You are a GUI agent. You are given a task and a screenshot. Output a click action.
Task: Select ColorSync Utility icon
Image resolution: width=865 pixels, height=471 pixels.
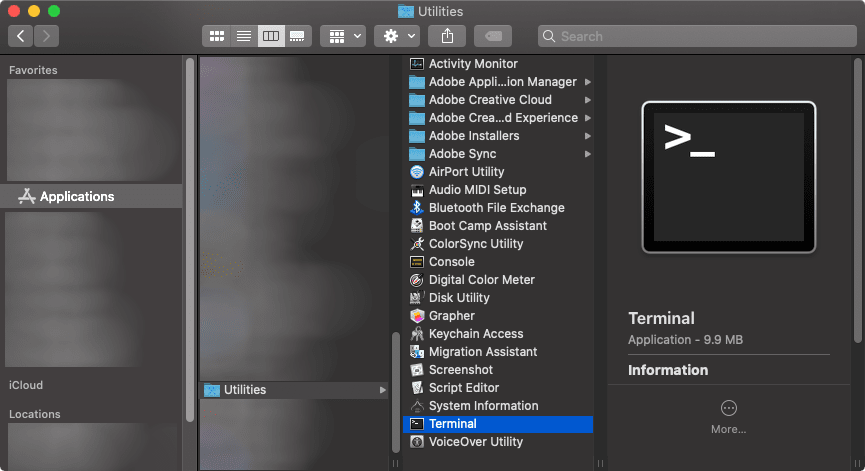[x=417, y=244]
